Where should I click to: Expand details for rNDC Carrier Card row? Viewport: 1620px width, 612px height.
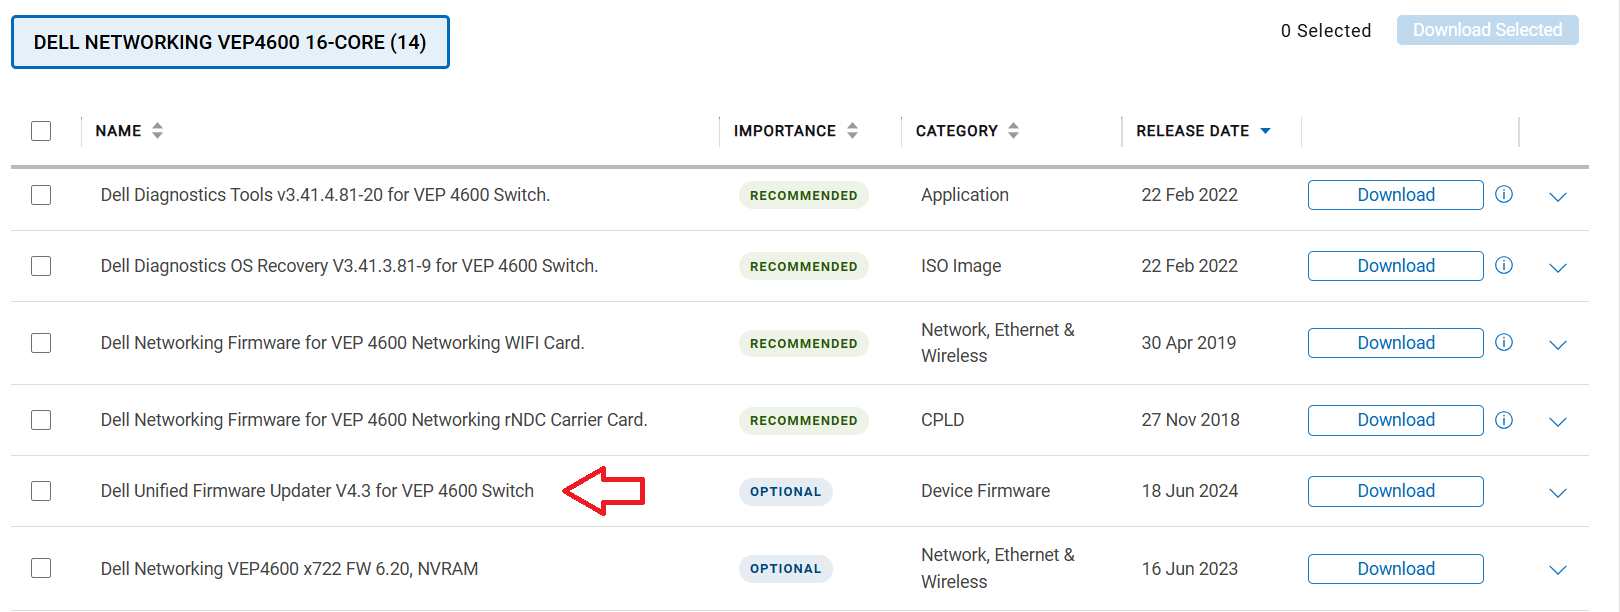coord(1557,422)
